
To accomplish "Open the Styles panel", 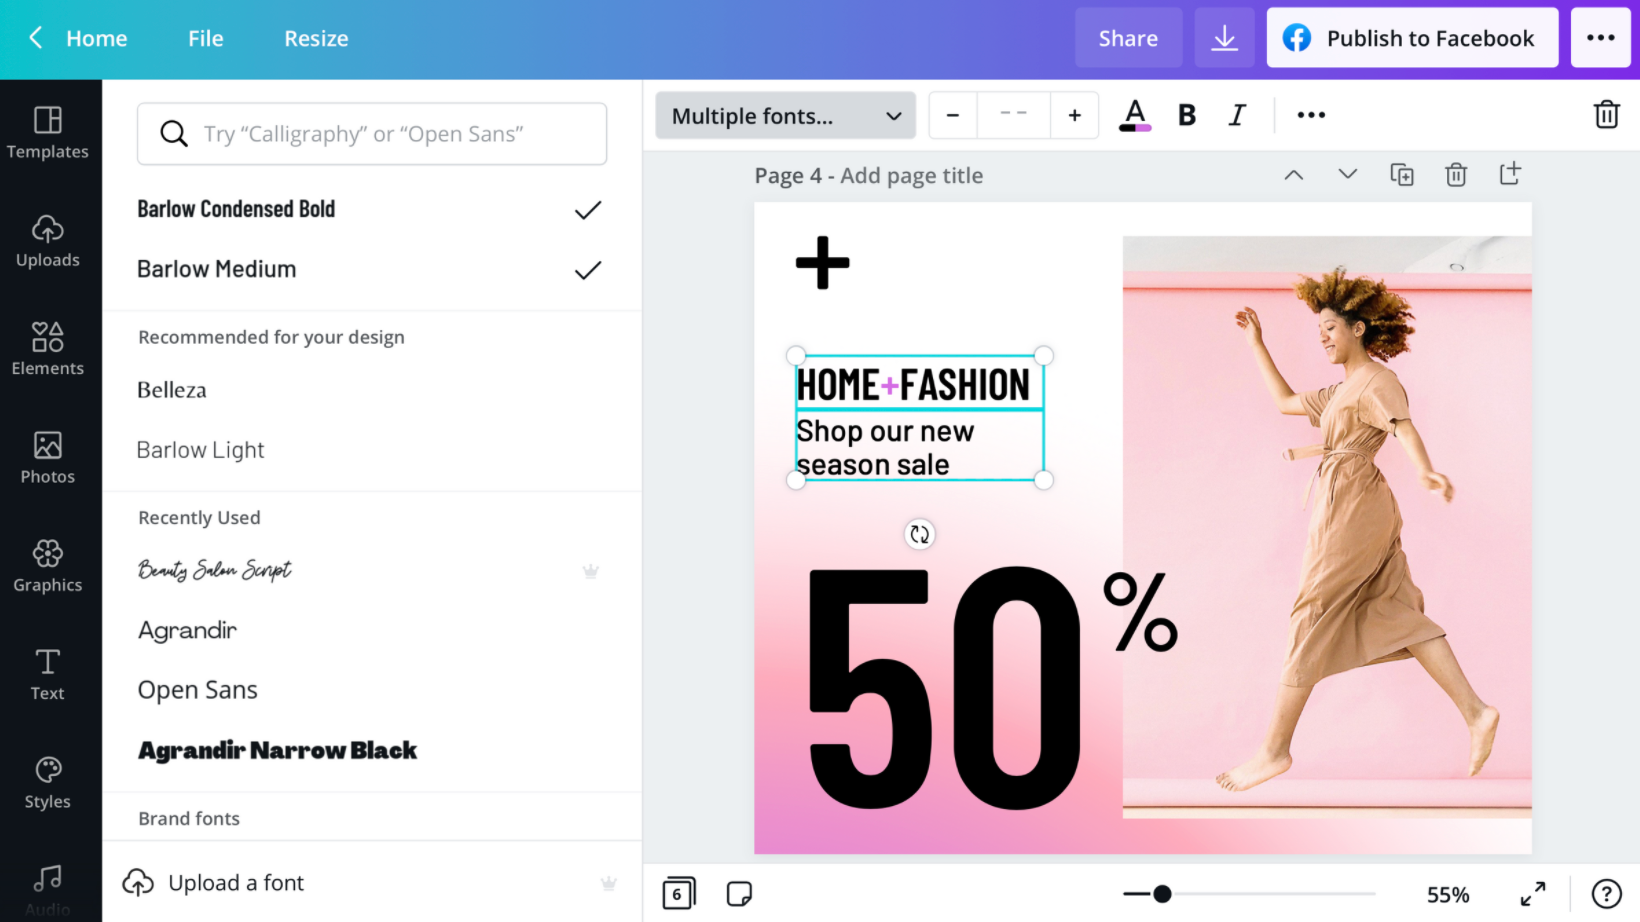I will pyautogui.click(x=48, y=783).
